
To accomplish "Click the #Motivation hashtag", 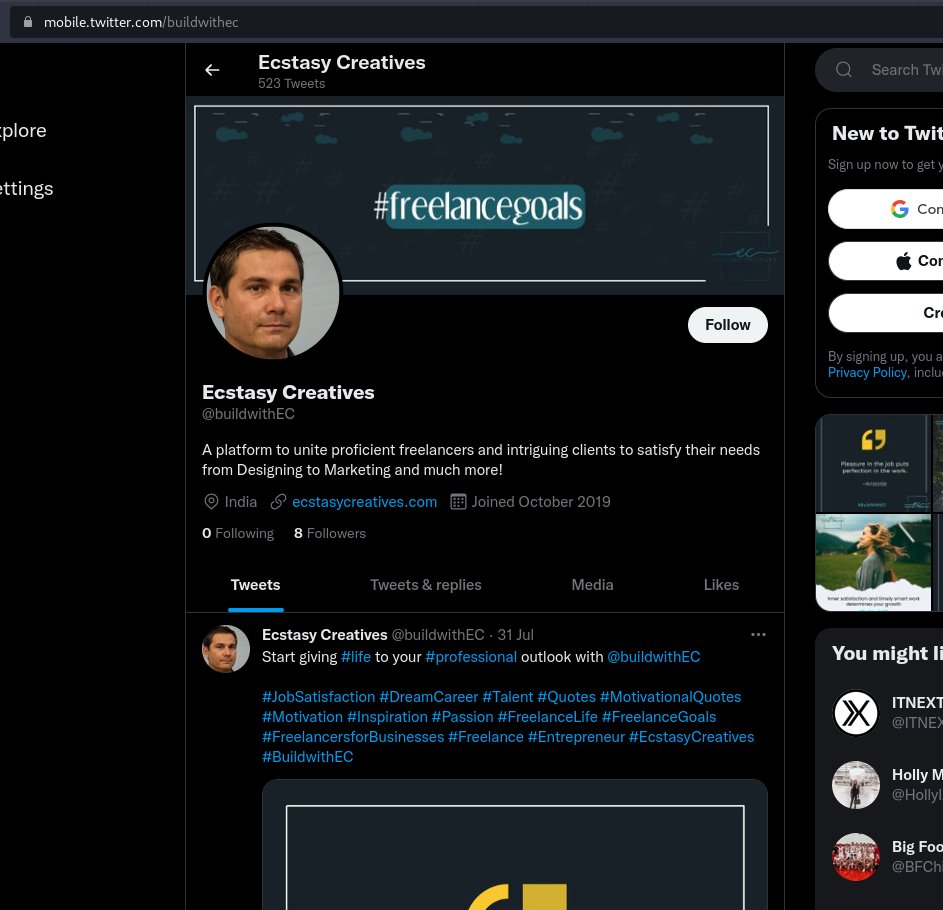I will pos(303,717).
